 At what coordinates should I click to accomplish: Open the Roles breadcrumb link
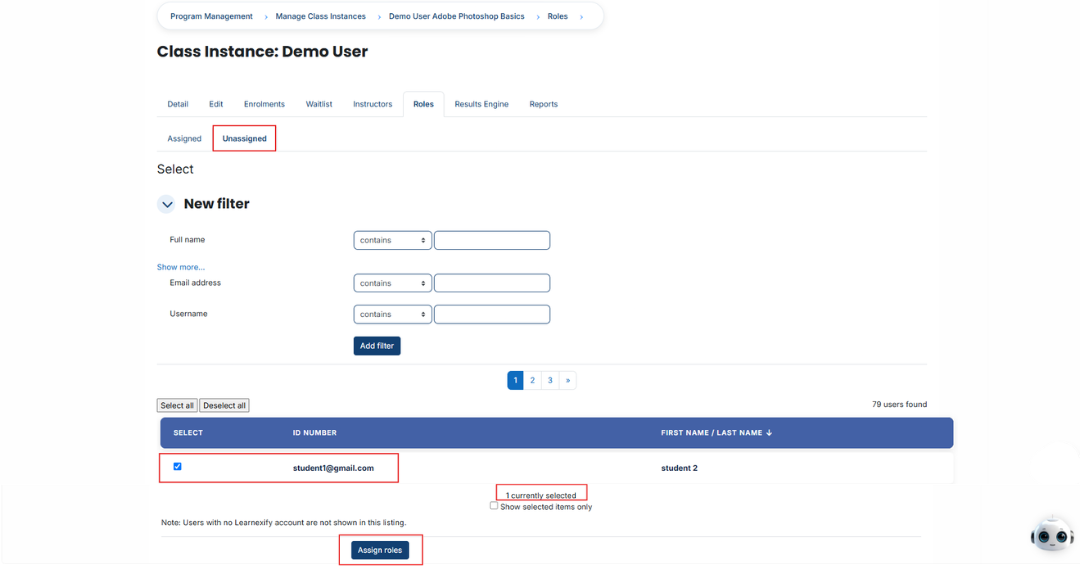coord(558,17)
